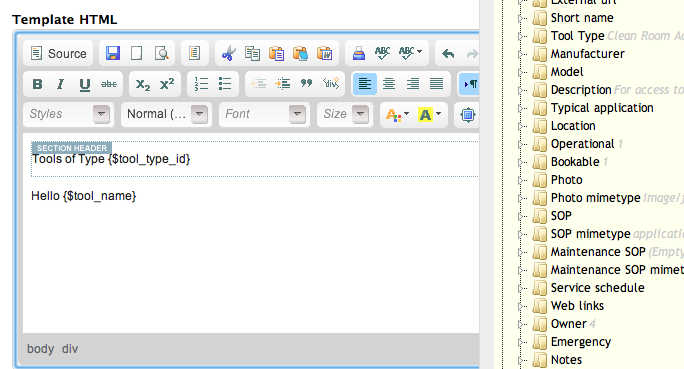Click the Block Quote icon

[x=307, y=84]
